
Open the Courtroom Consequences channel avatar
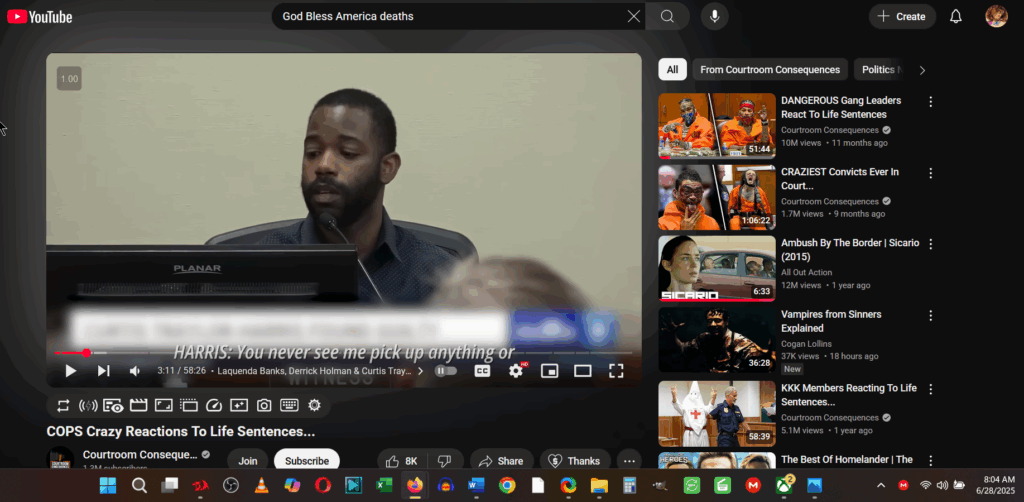(61, 458)
